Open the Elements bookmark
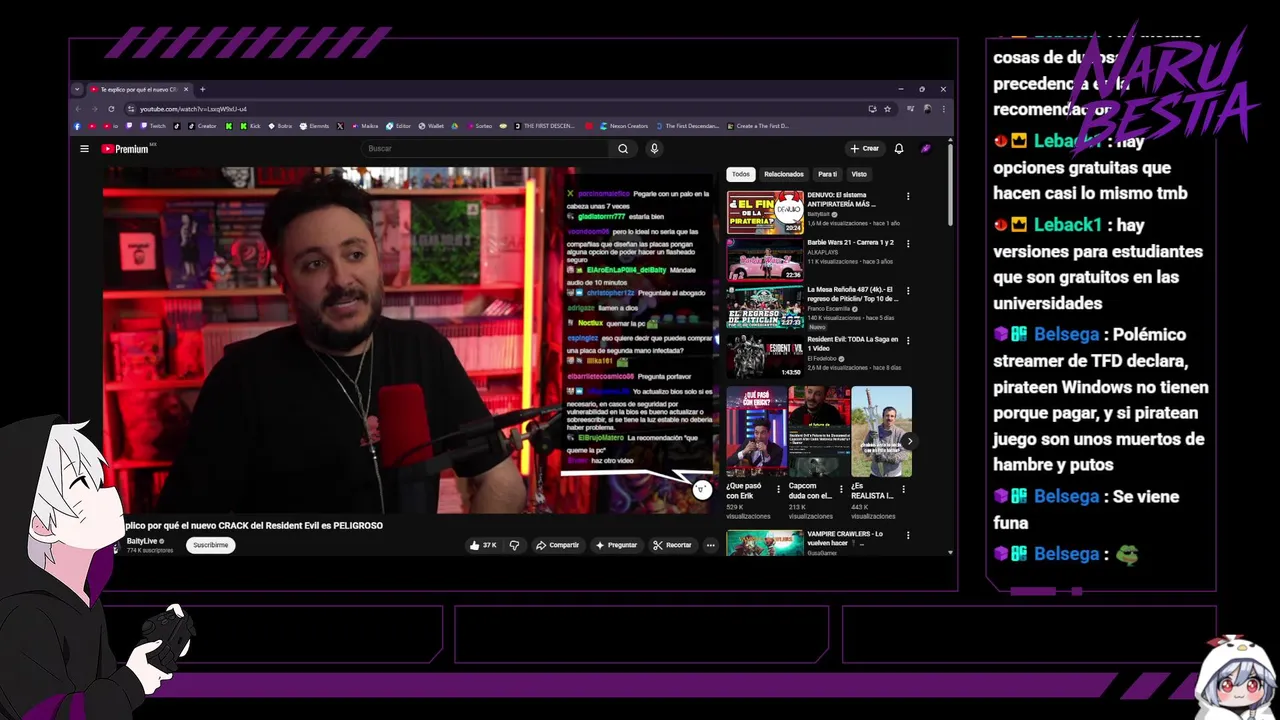1280x720 pixels. pos(314,126)
